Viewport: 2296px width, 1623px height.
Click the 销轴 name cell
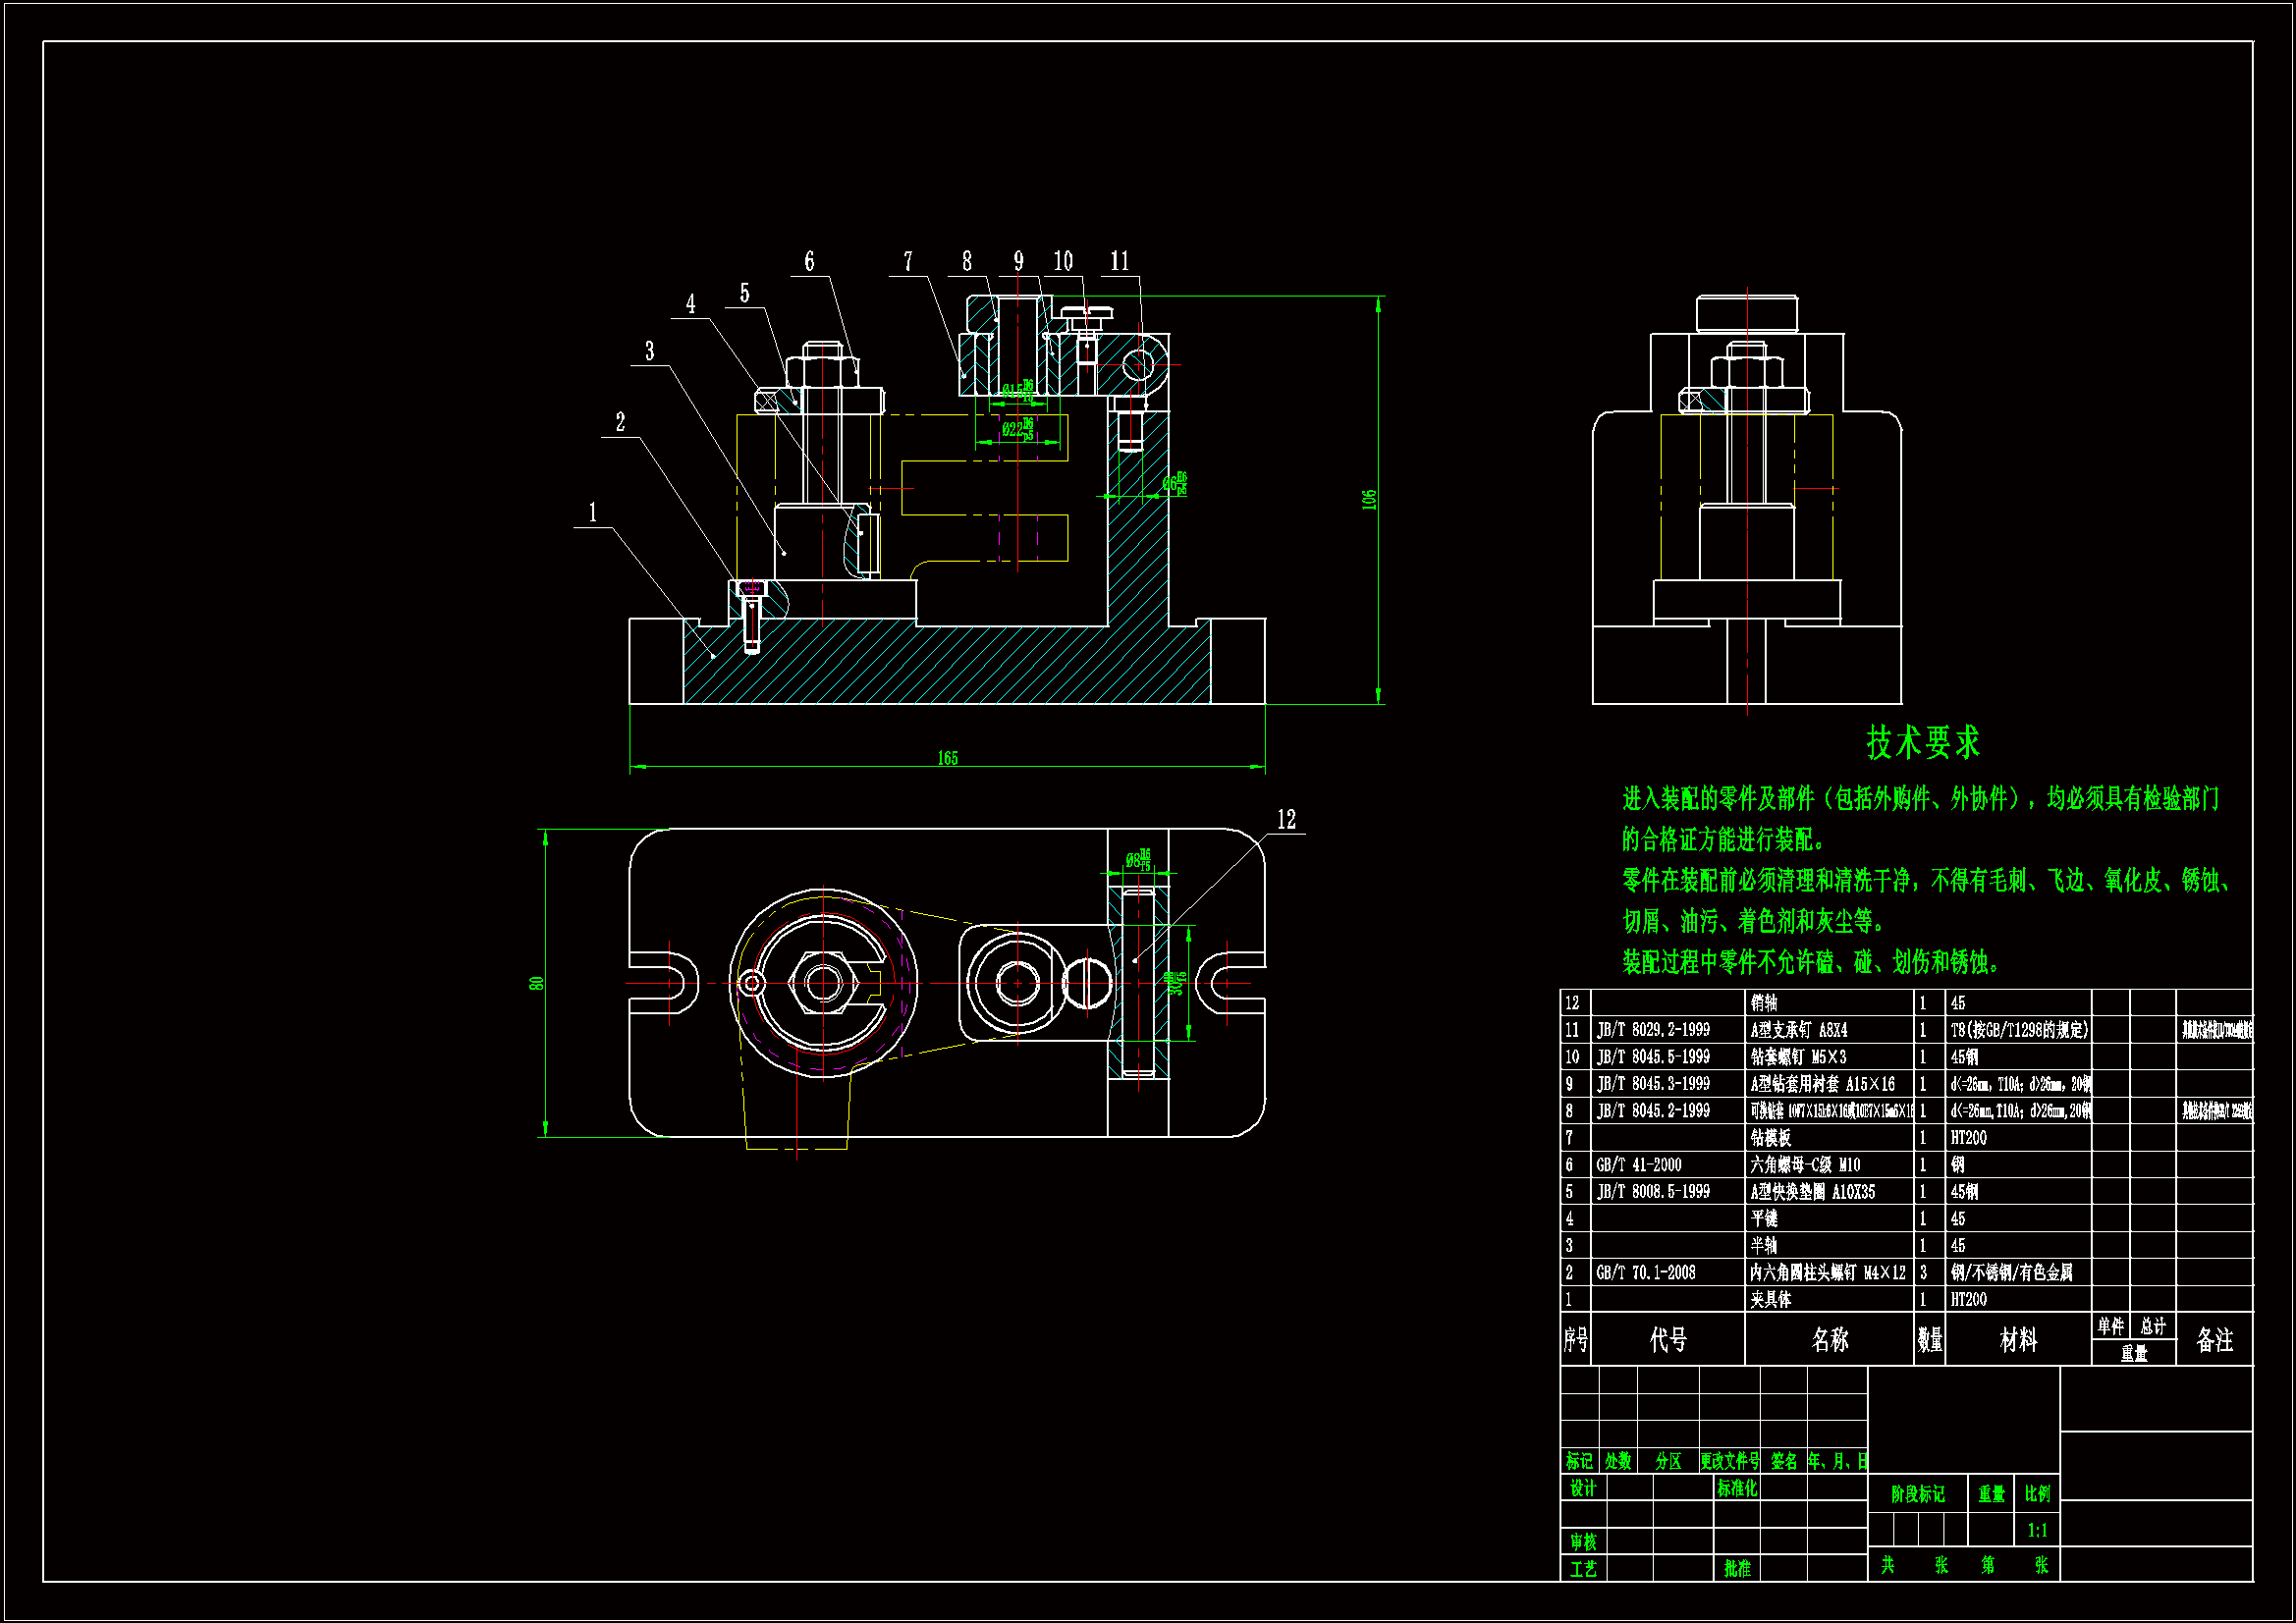tap(1764, 1003)
